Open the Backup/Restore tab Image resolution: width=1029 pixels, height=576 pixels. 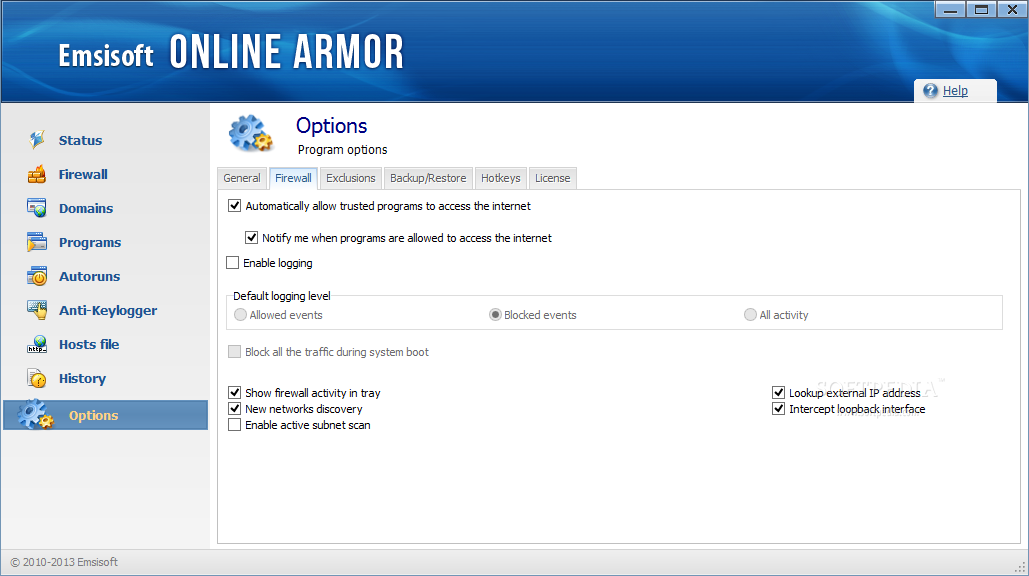(428, 178)
